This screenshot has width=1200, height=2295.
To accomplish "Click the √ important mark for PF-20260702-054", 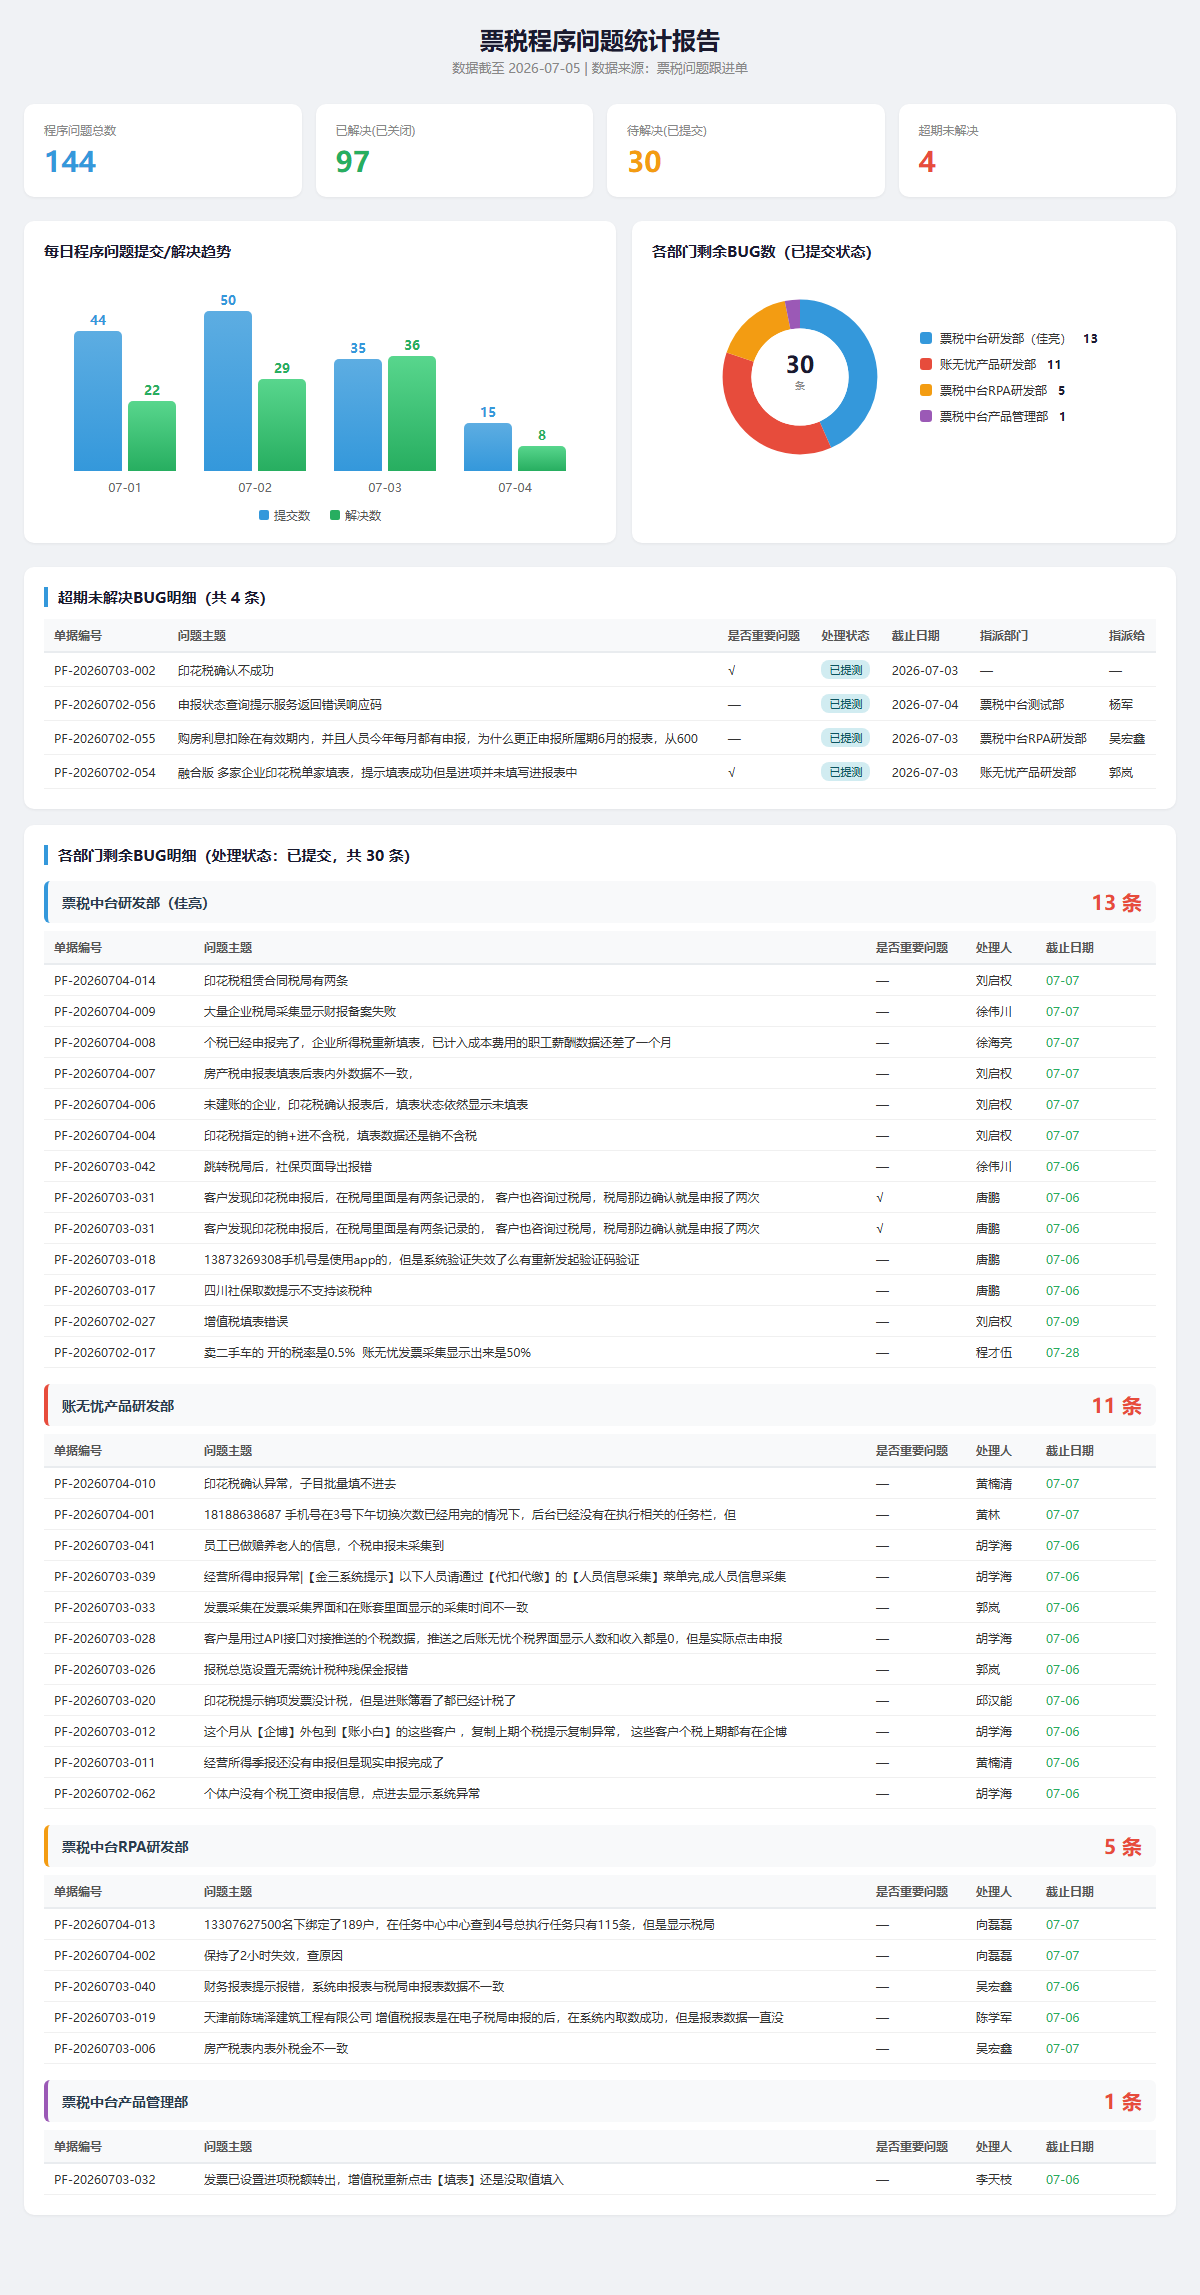I will tap(732, 772).
